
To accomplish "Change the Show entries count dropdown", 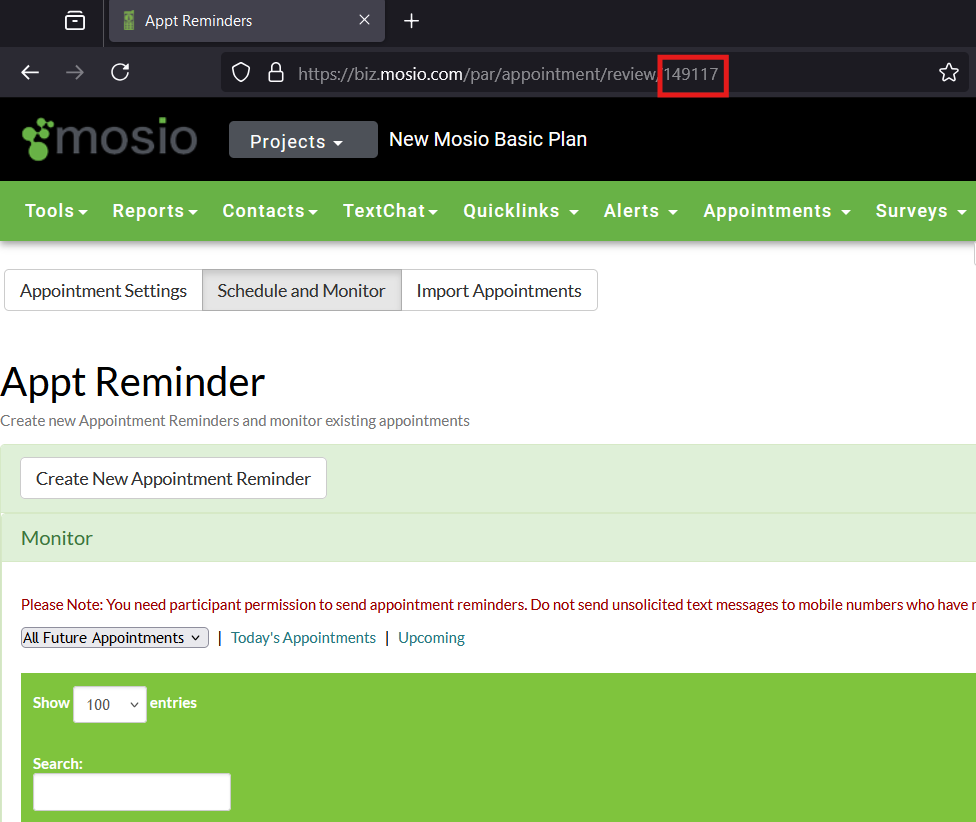I will pos(110,704).
